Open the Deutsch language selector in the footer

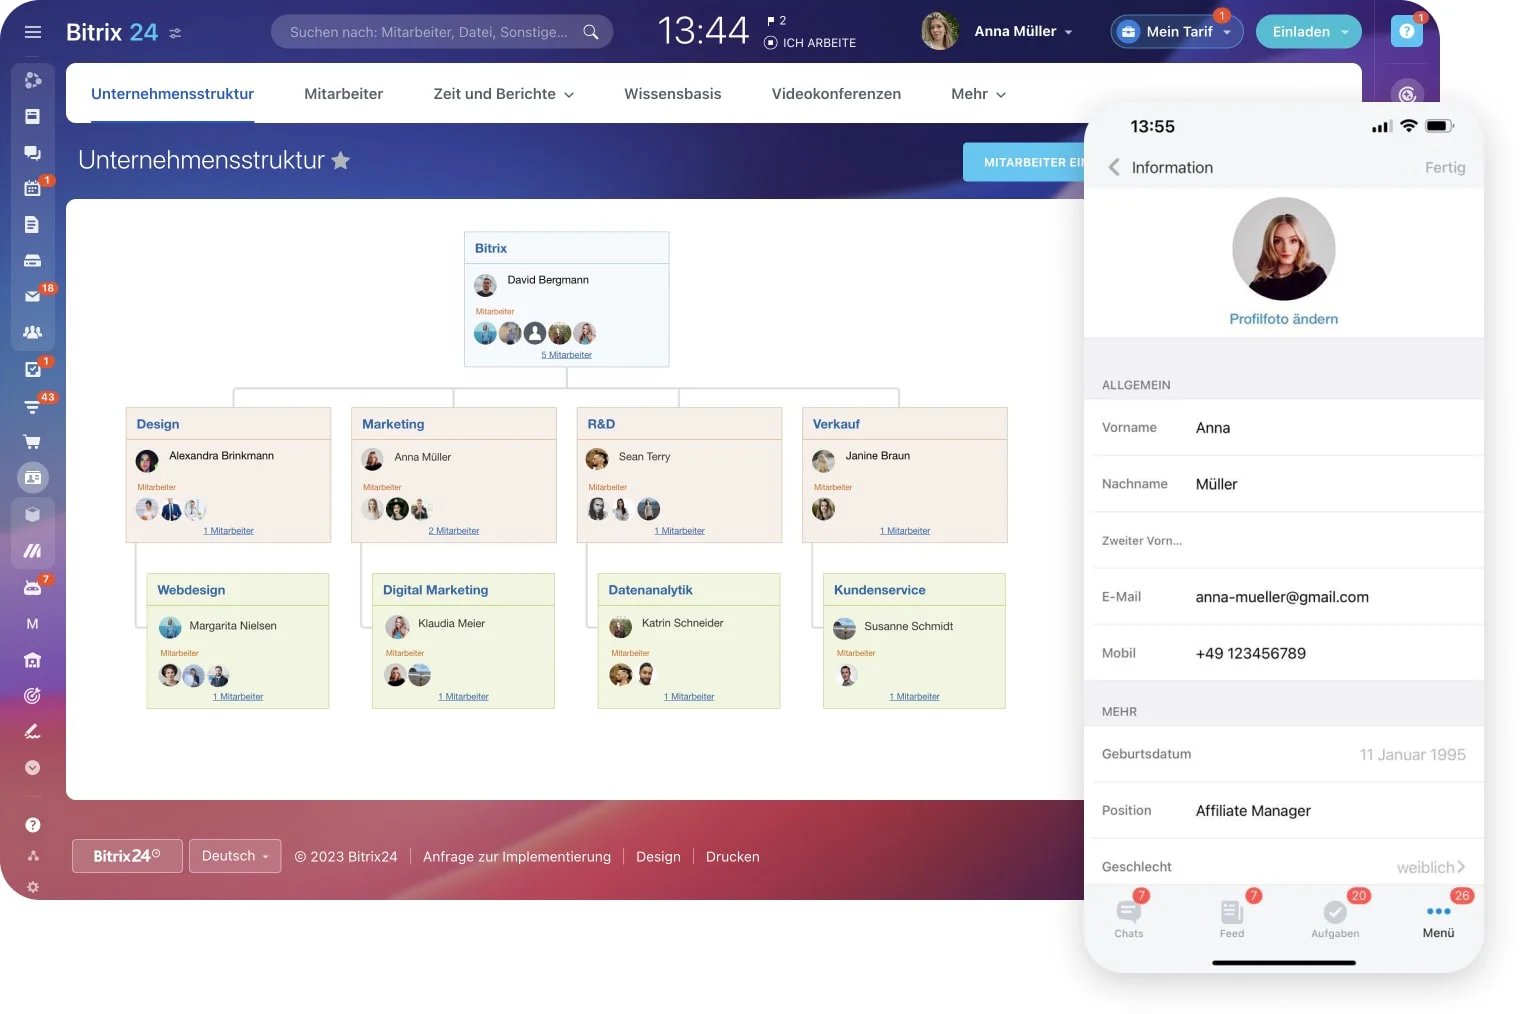click(x=234, y=856)
